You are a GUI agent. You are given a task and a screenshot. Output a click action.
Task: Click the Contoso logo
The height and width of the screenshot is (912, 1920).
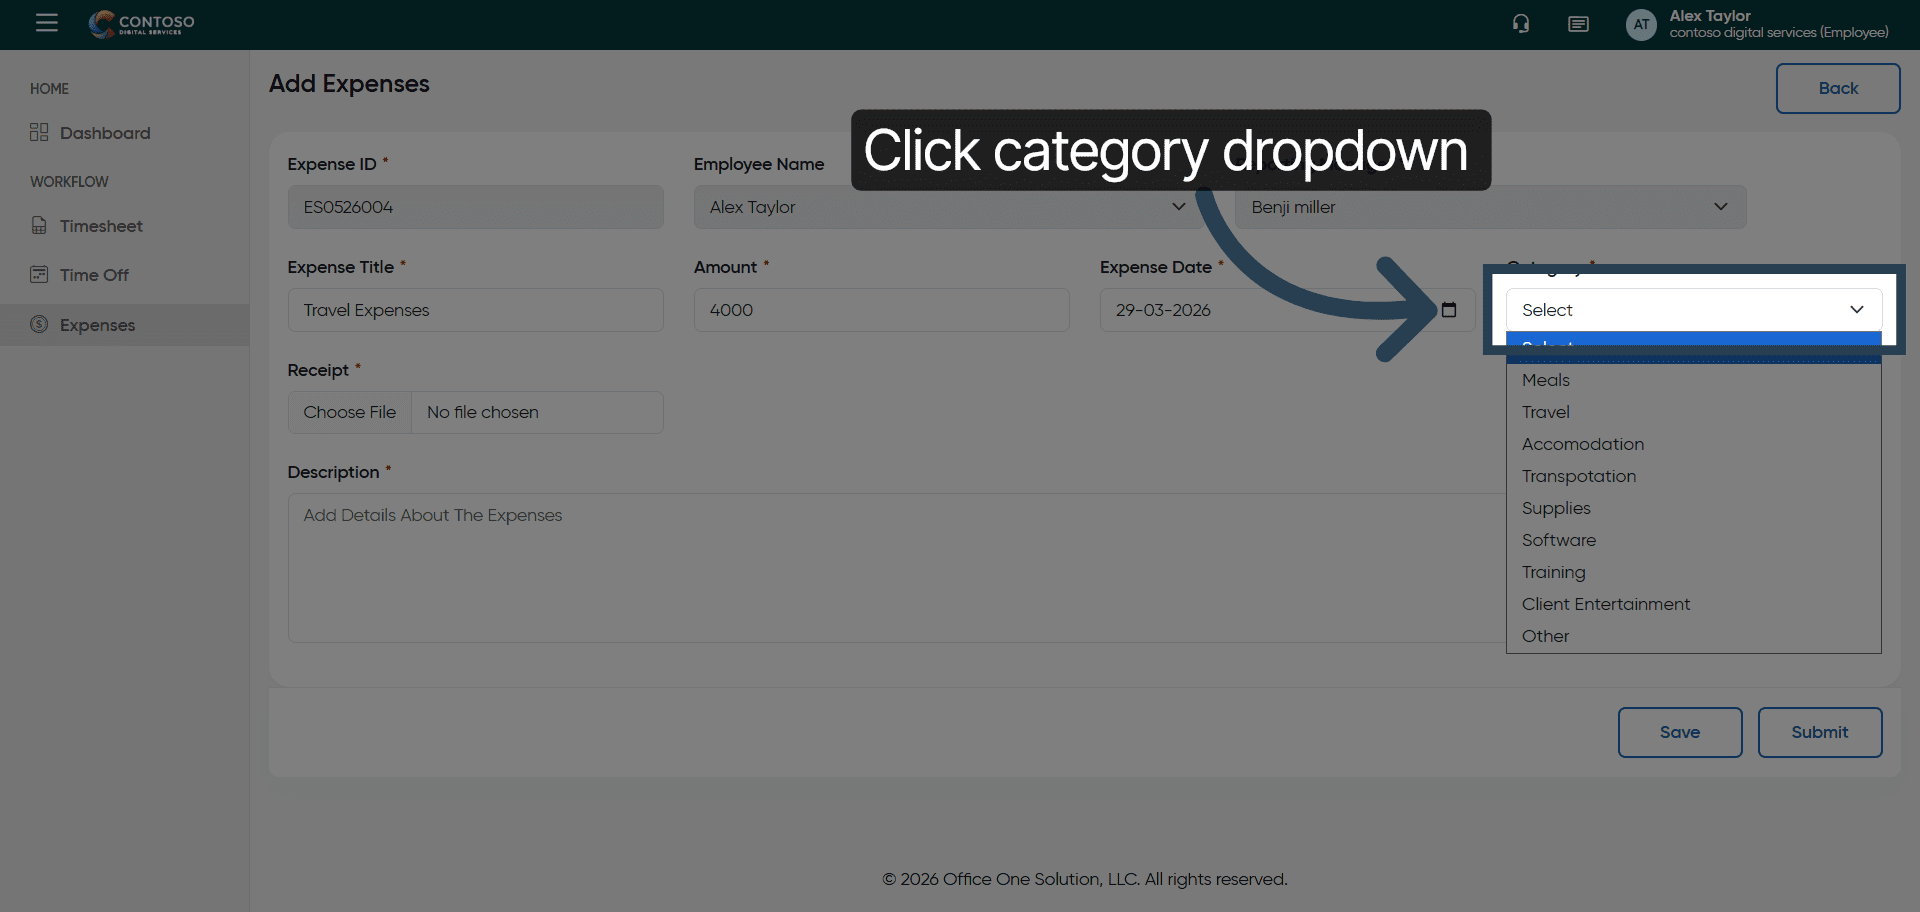pyautogui.click(x=142, y=24)
